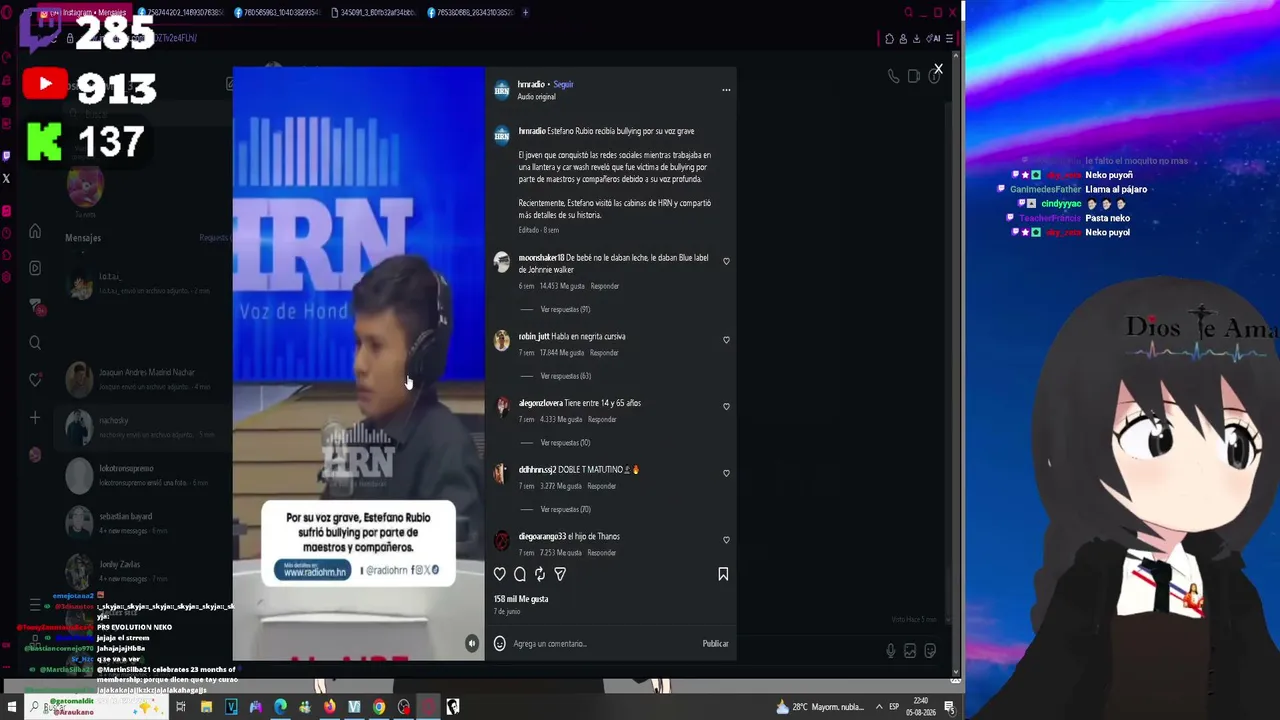The image size is (1280, 720).
Task: Like the post with the heart icon
Action: [500, 574]
